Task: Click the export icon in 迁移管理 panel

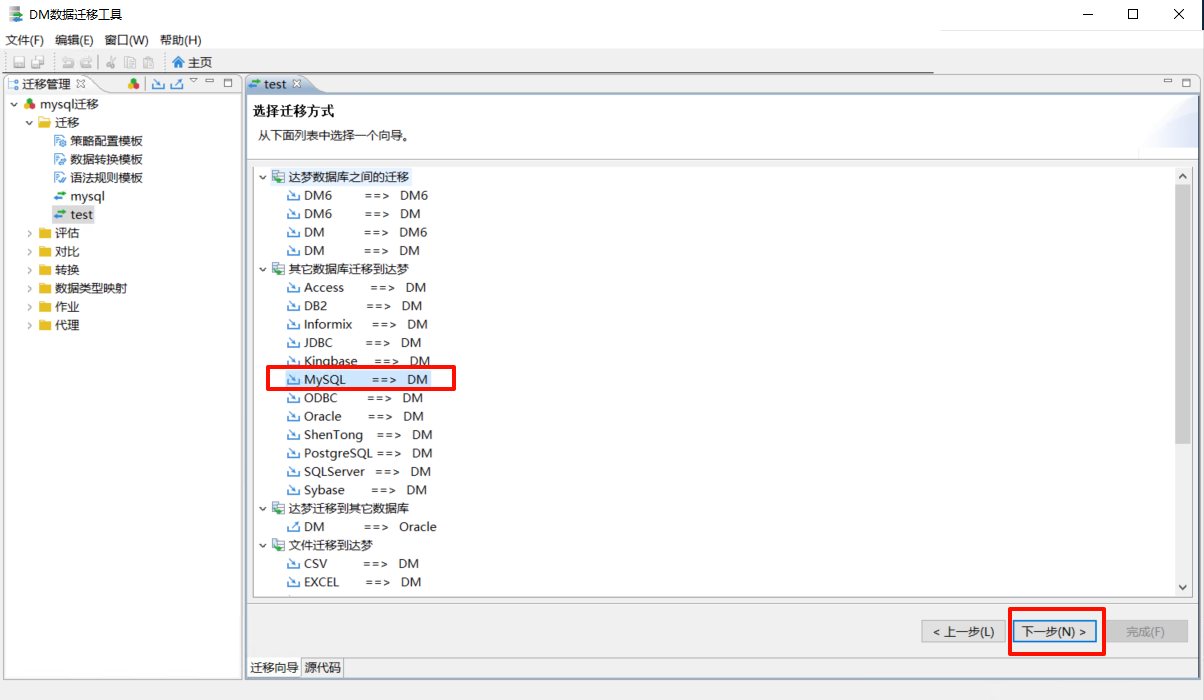Action: pyautogui.click(x=177, y=84)
